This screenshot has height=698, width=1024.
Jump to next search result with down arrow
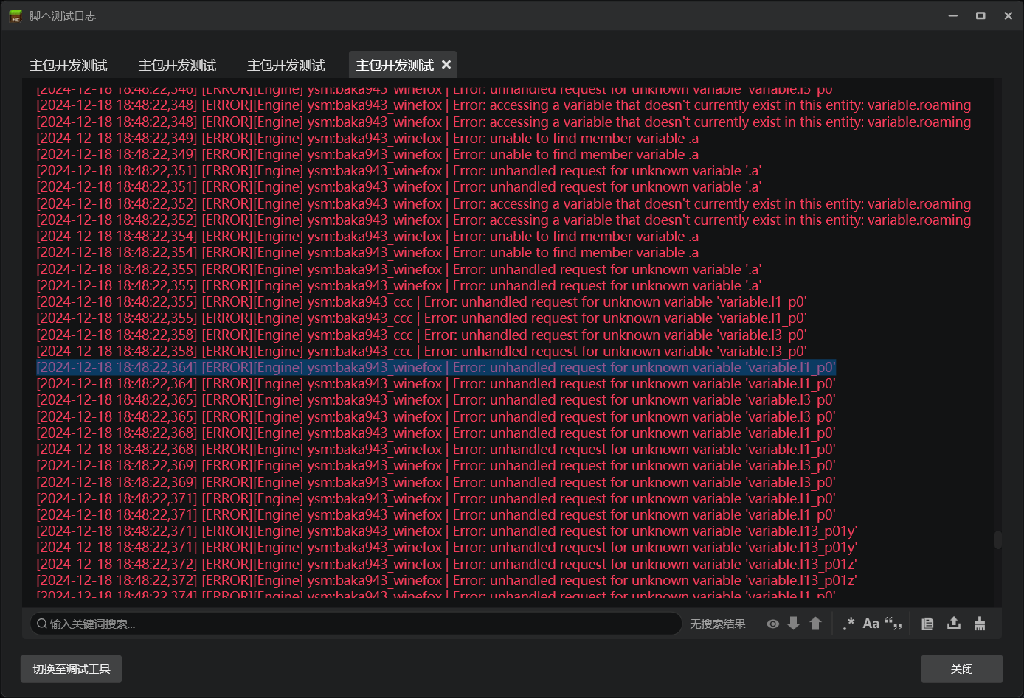pos(794,624)
